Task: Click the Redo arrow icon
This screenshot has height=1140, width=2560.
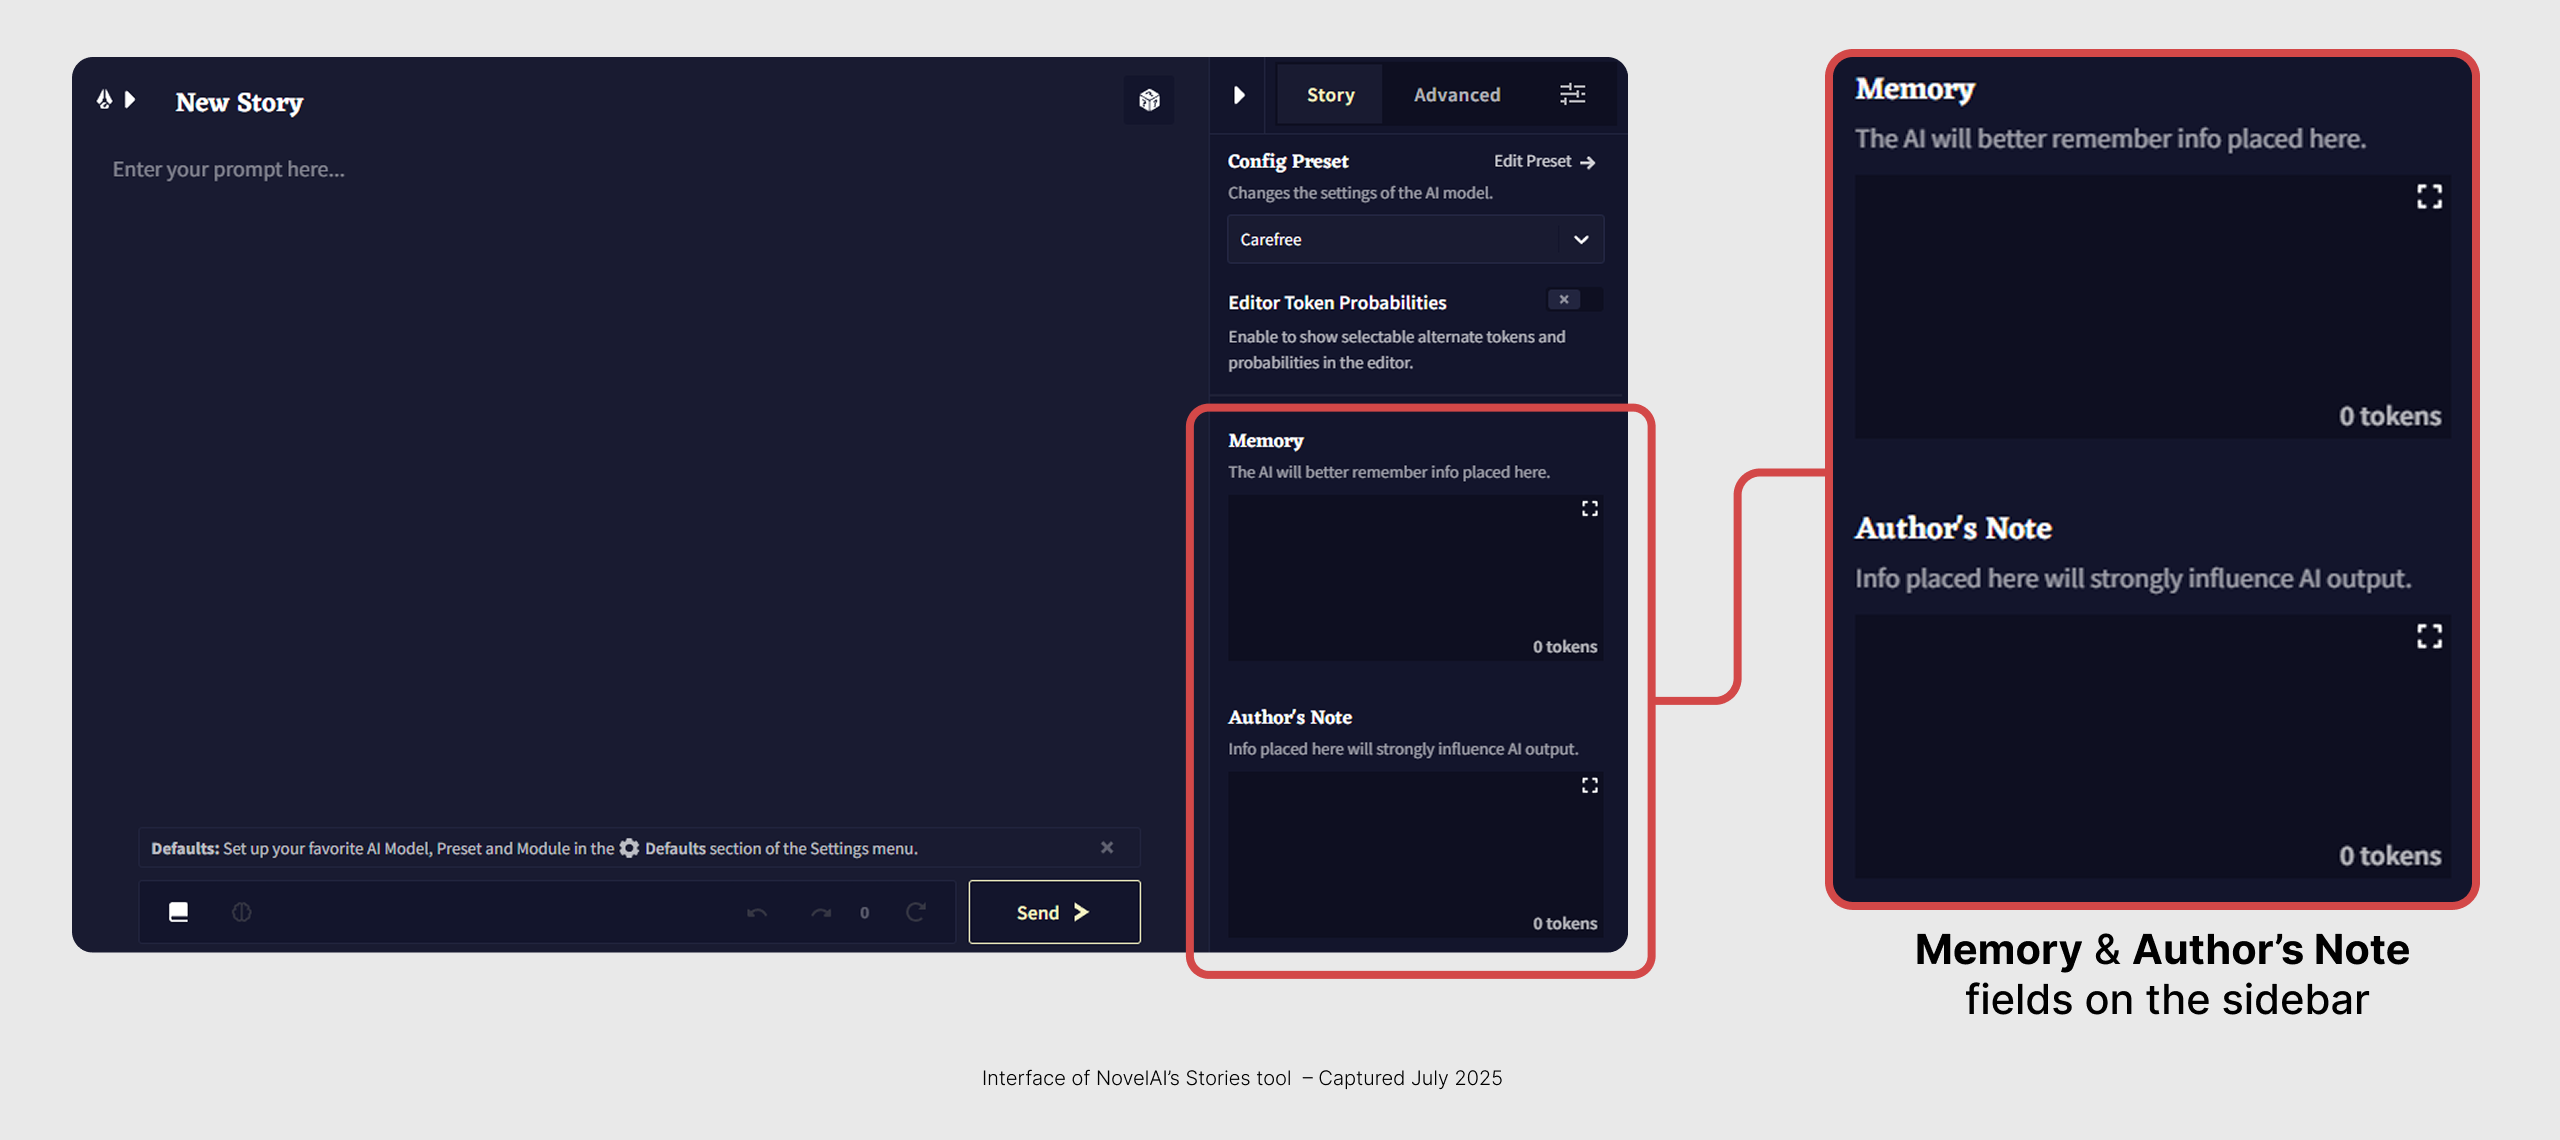Action: pyautogui.click(x=821, y=912)
